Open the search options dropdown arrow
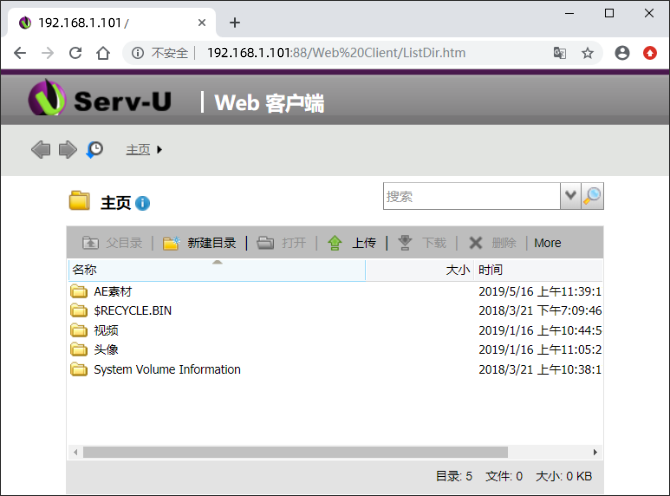This screenshot has width=670, height=496. 570,197
